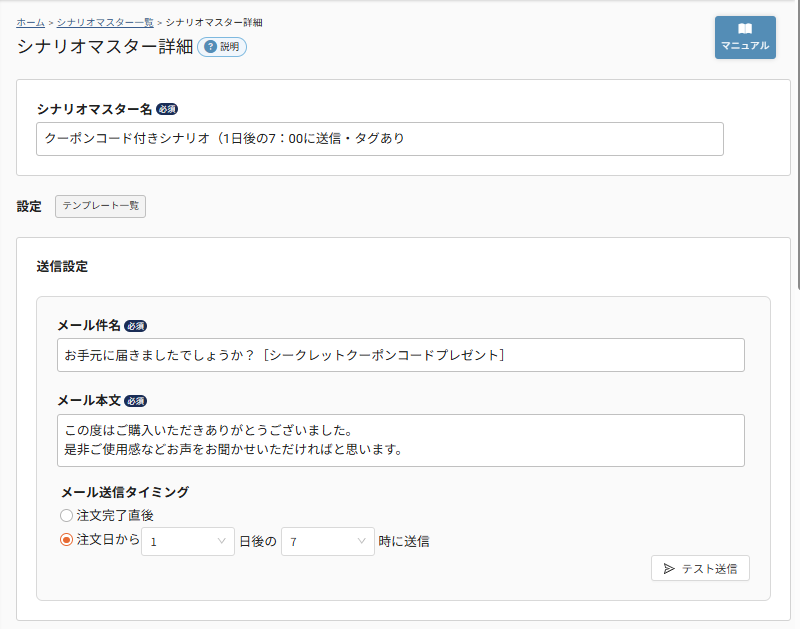Click the マニュアル button label
Screen dimensions: 800x629
tap(745, 46)
